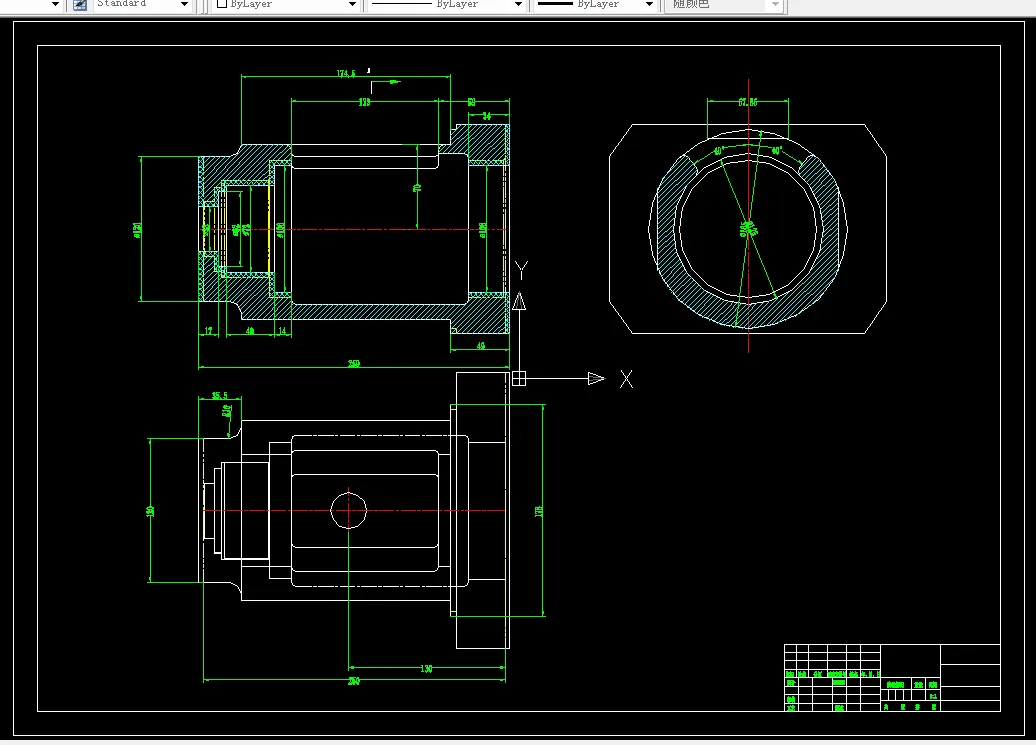Select the R10 radius callout
This screenshot has height=745, width=1036.
(227, 411)
